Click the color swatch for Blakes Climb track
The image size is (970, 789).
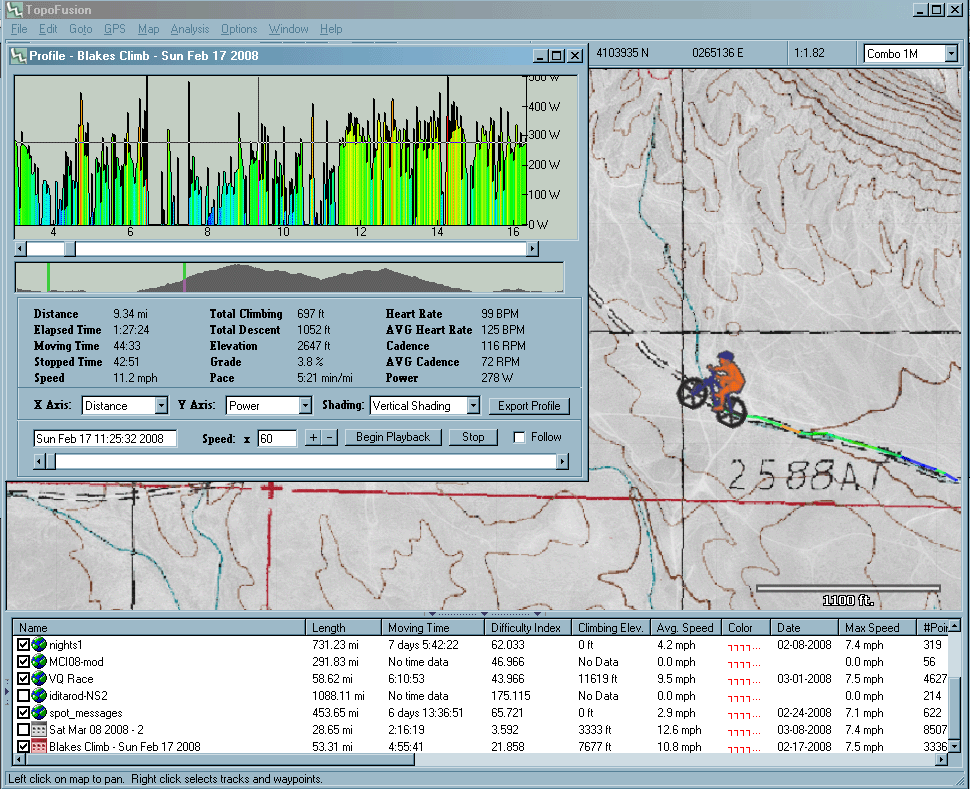(x=744, y=748)
